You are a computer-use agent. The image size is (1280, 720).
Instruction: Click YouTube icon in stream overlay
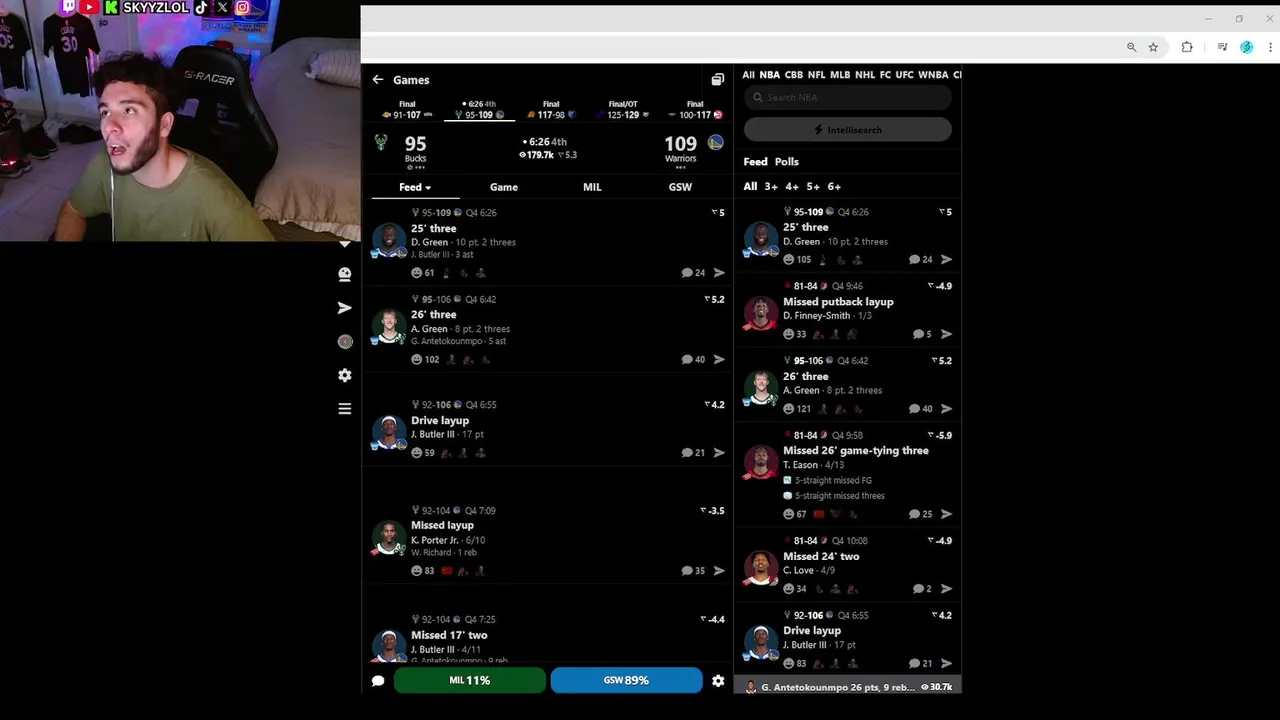(x=89, y=8)
